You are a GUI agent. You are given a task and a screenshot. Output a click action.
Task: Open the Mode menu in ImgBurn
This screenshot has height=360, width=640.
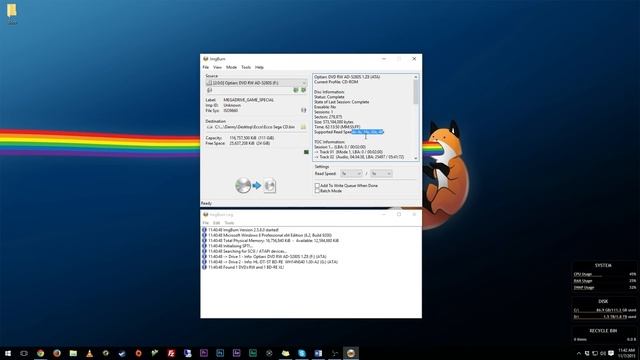[231, 67]
